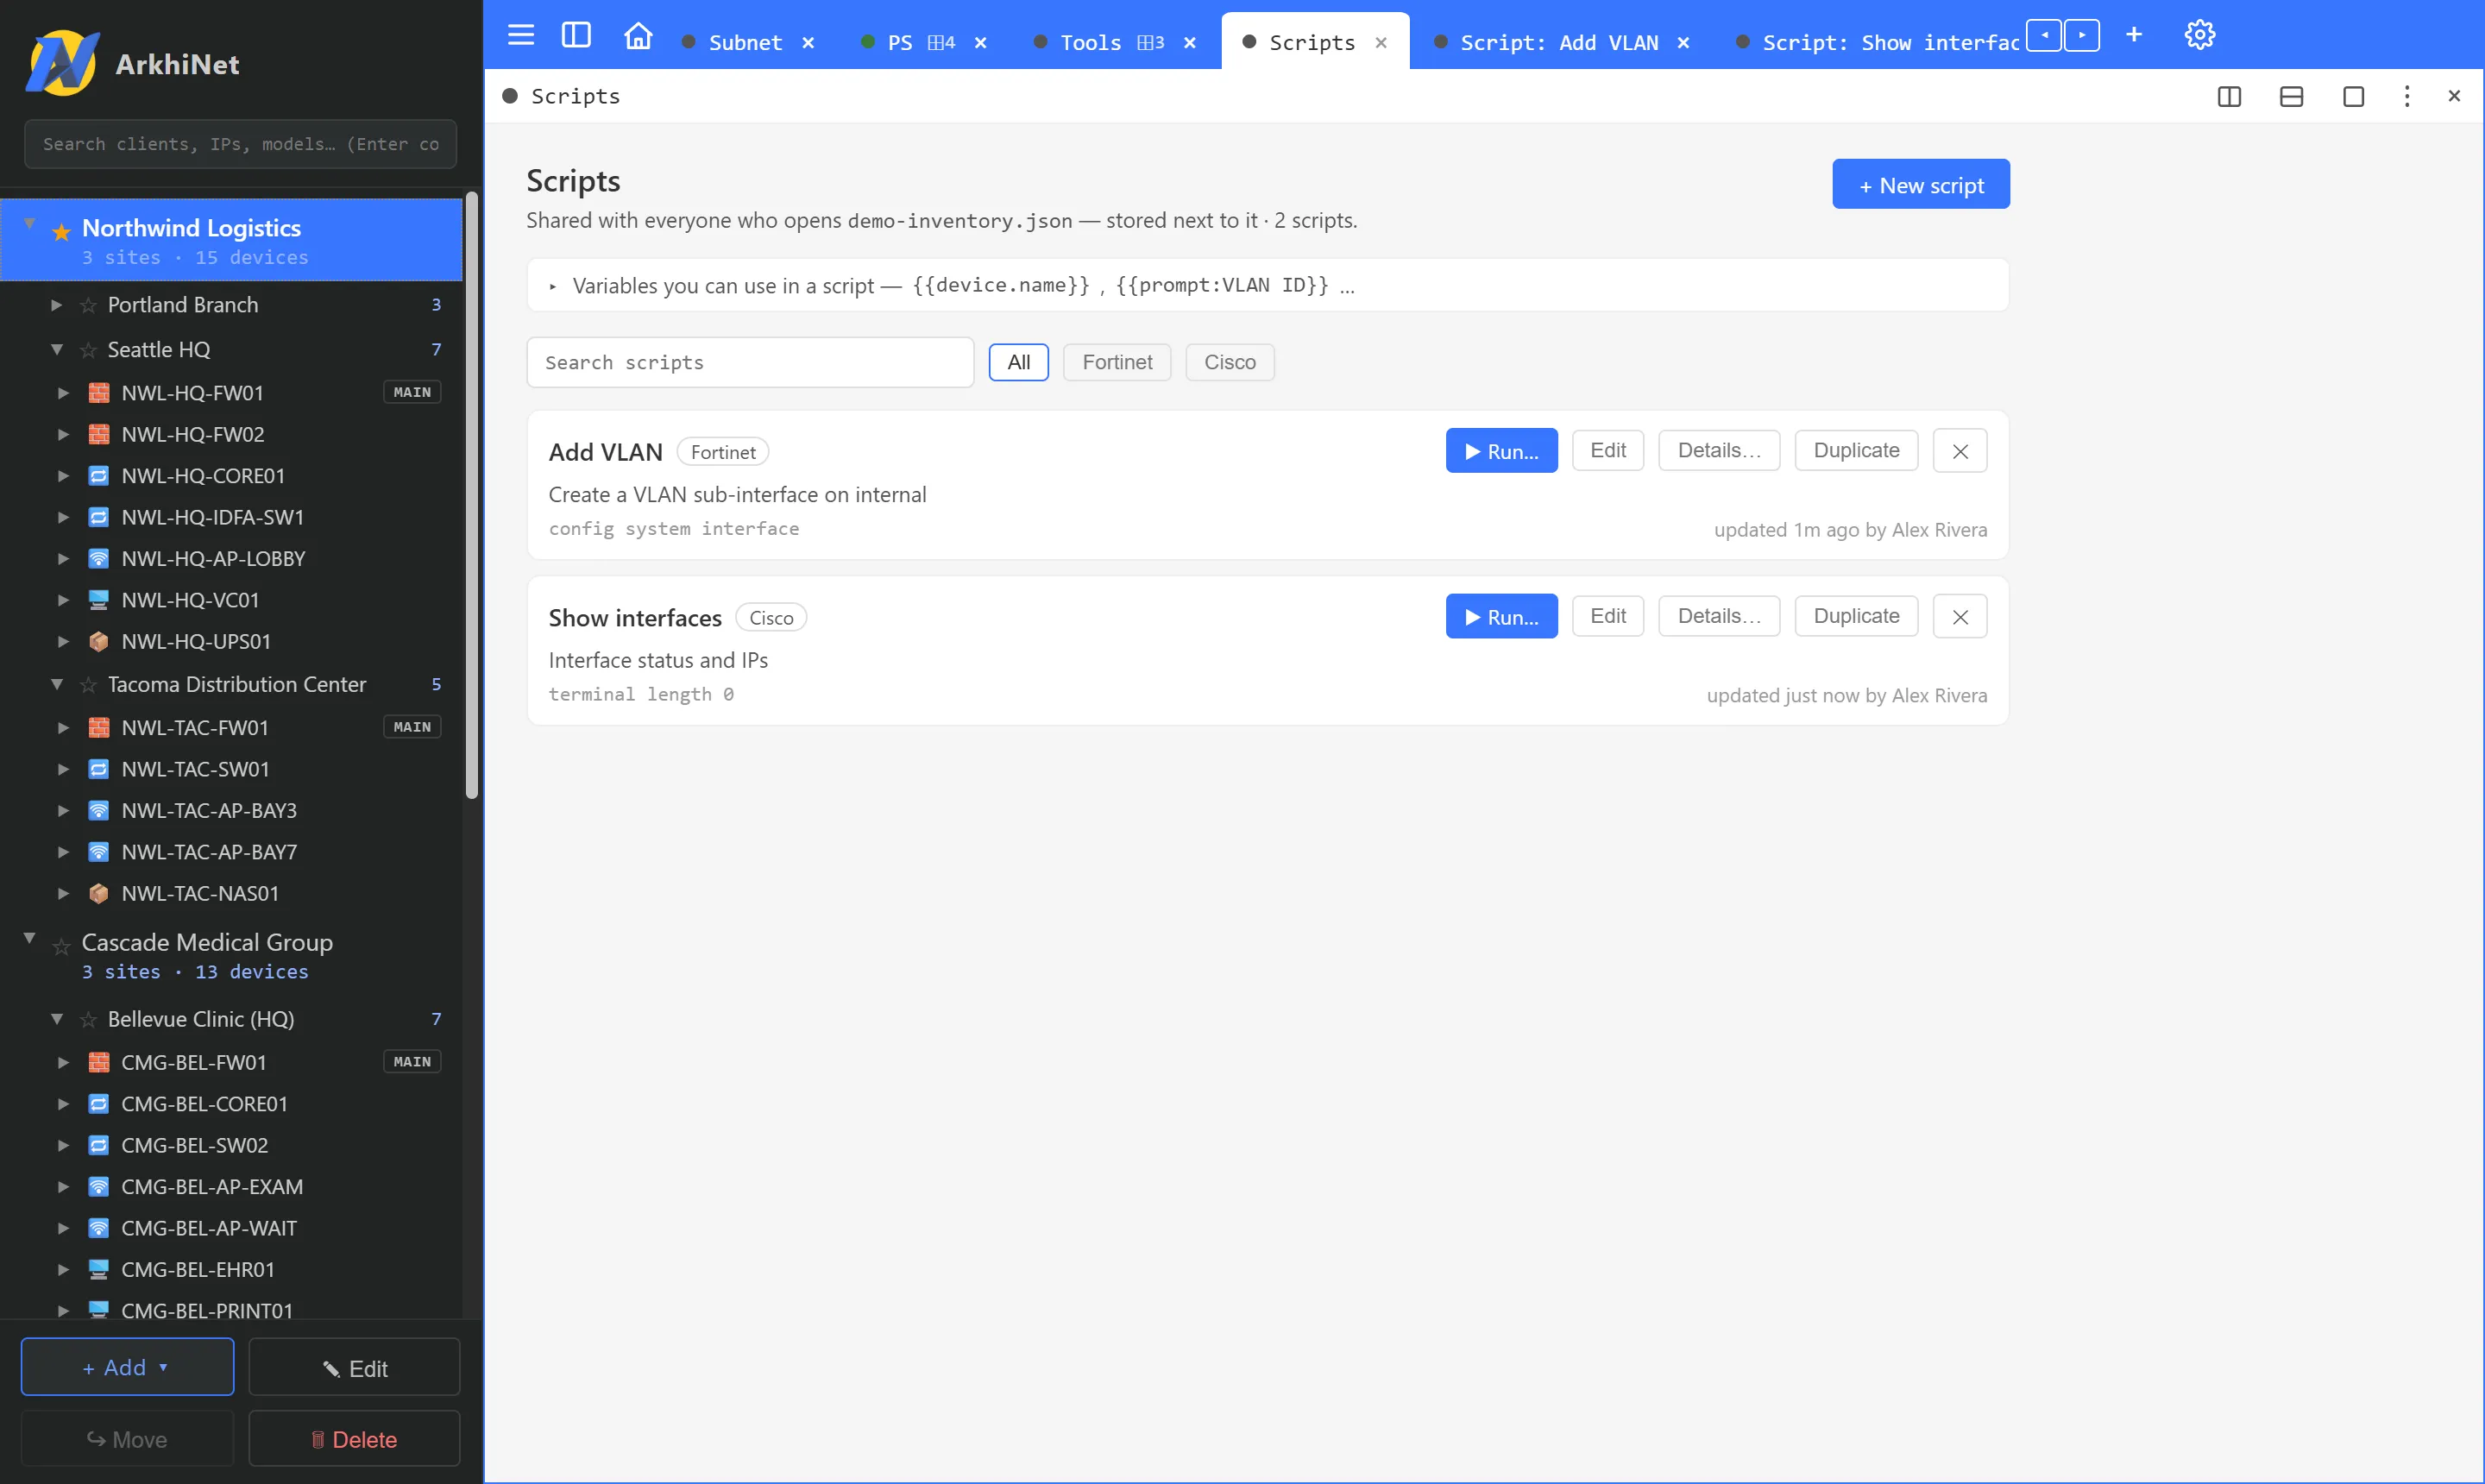This screenshot has height=1484, width=2485.
Task: Toggle favorite star for Bellevue Clinic (HQ)
Action: point(88,1020)
